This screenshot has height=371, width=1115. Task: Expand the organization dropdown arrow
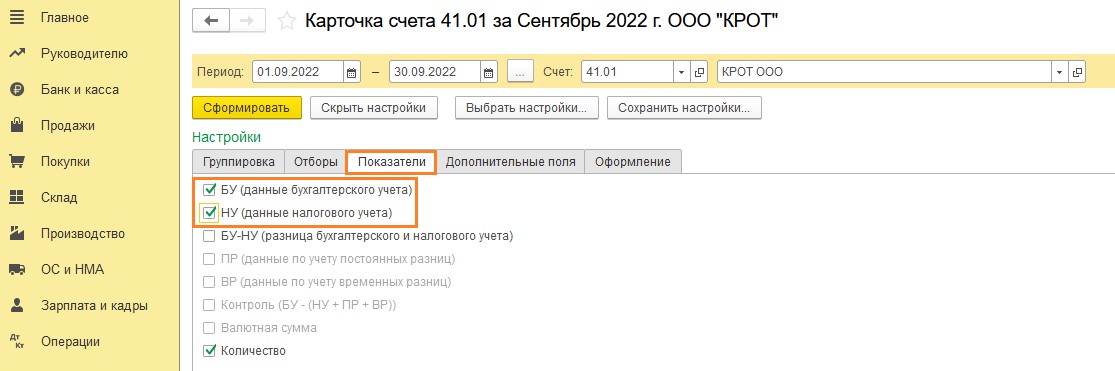1060,72
